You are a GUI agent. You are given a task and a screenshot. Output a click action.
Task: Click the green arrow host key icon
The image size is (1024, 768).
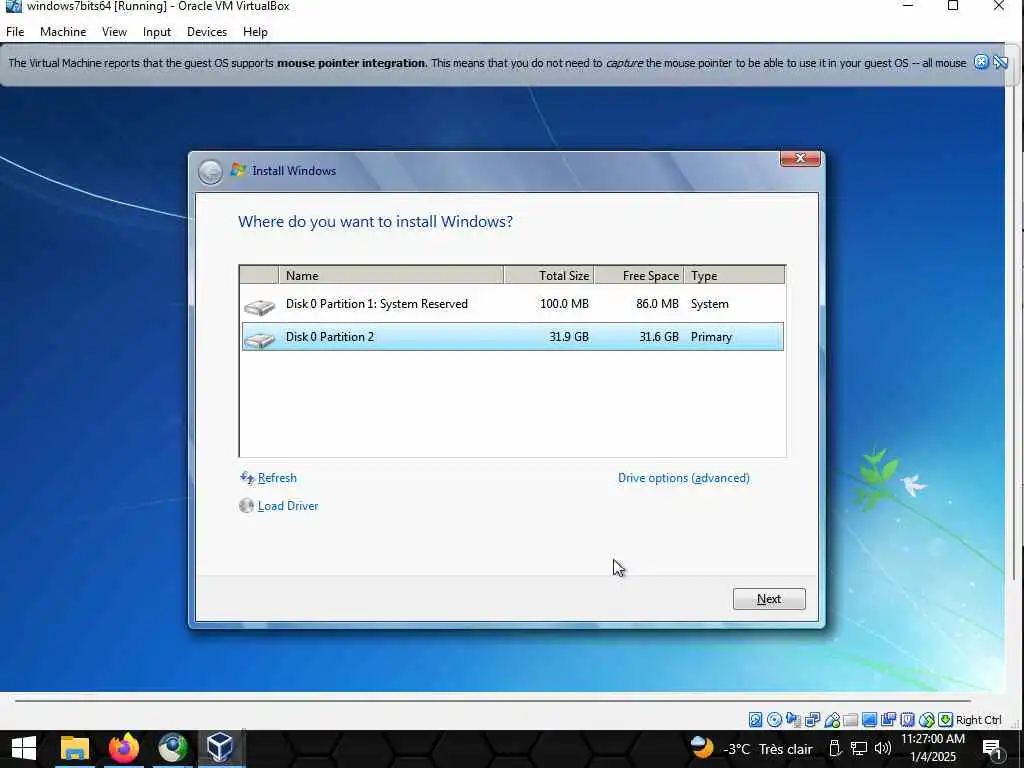[x=946, y=720]
